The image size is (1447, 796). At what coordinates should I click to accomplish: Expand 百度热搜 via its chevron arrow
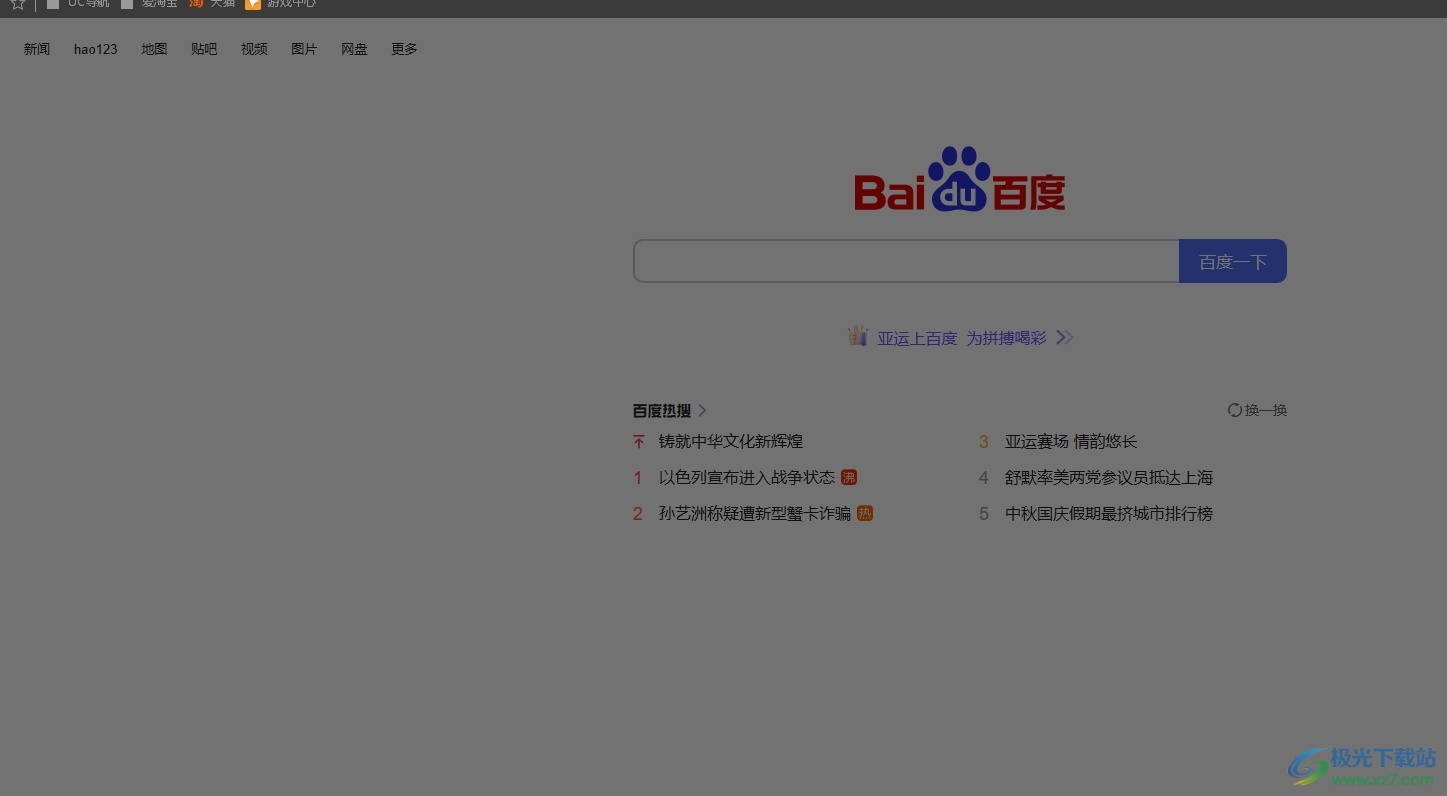[x=702, y=410]
